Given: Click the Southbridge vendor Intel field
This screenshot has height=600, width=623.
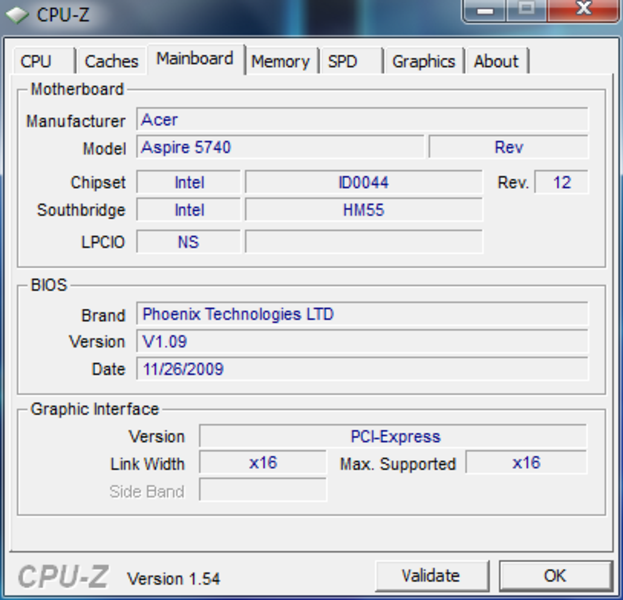Looking at the screenshot, I should [x=189, y=210].
